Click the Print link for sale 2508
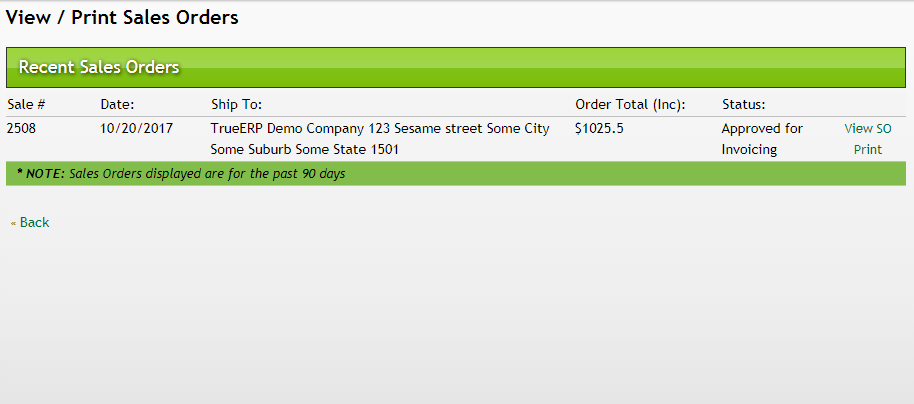The image size is (914, 404). pyautogui.click(x=867, y=150)
